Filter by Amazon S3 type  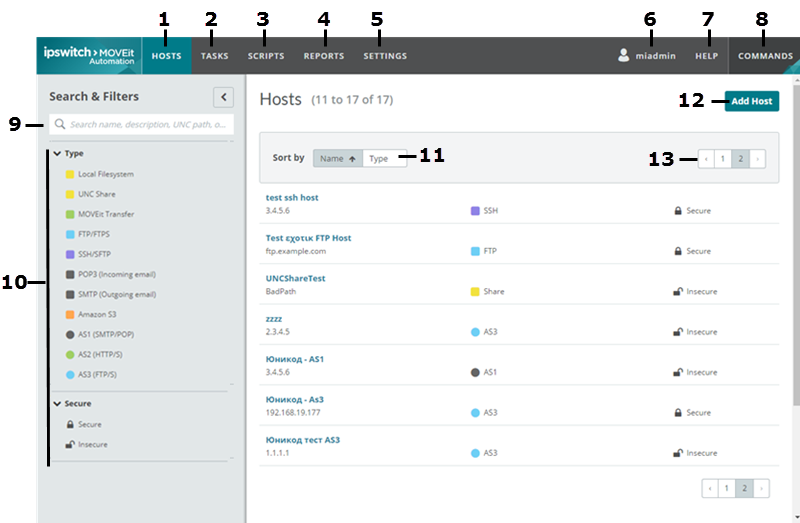pos(91,314)
